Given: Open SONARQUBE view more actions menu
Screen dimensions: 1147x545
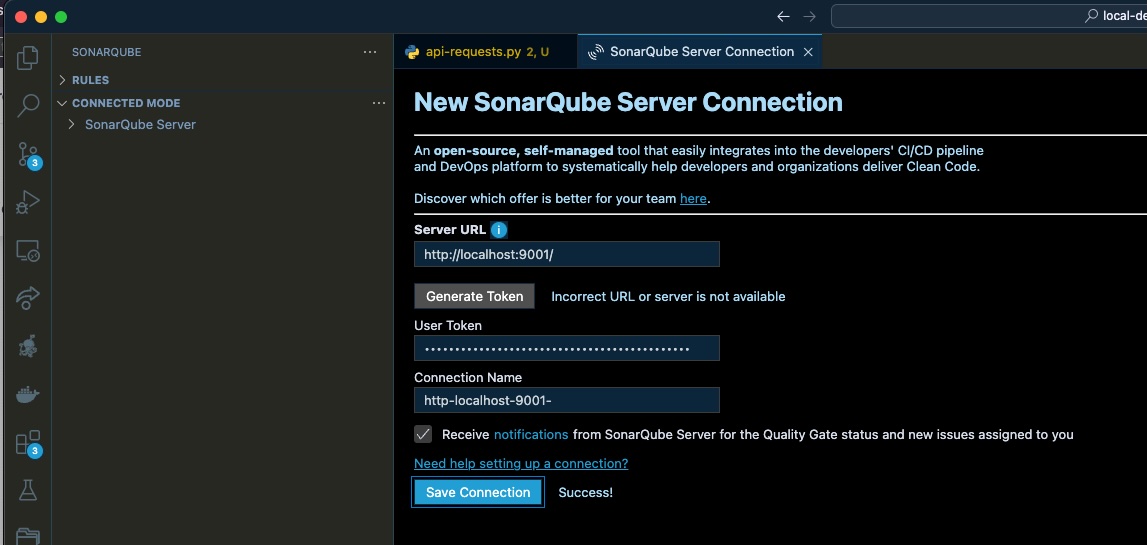Looking at the screenshot, I should [370, 52].
